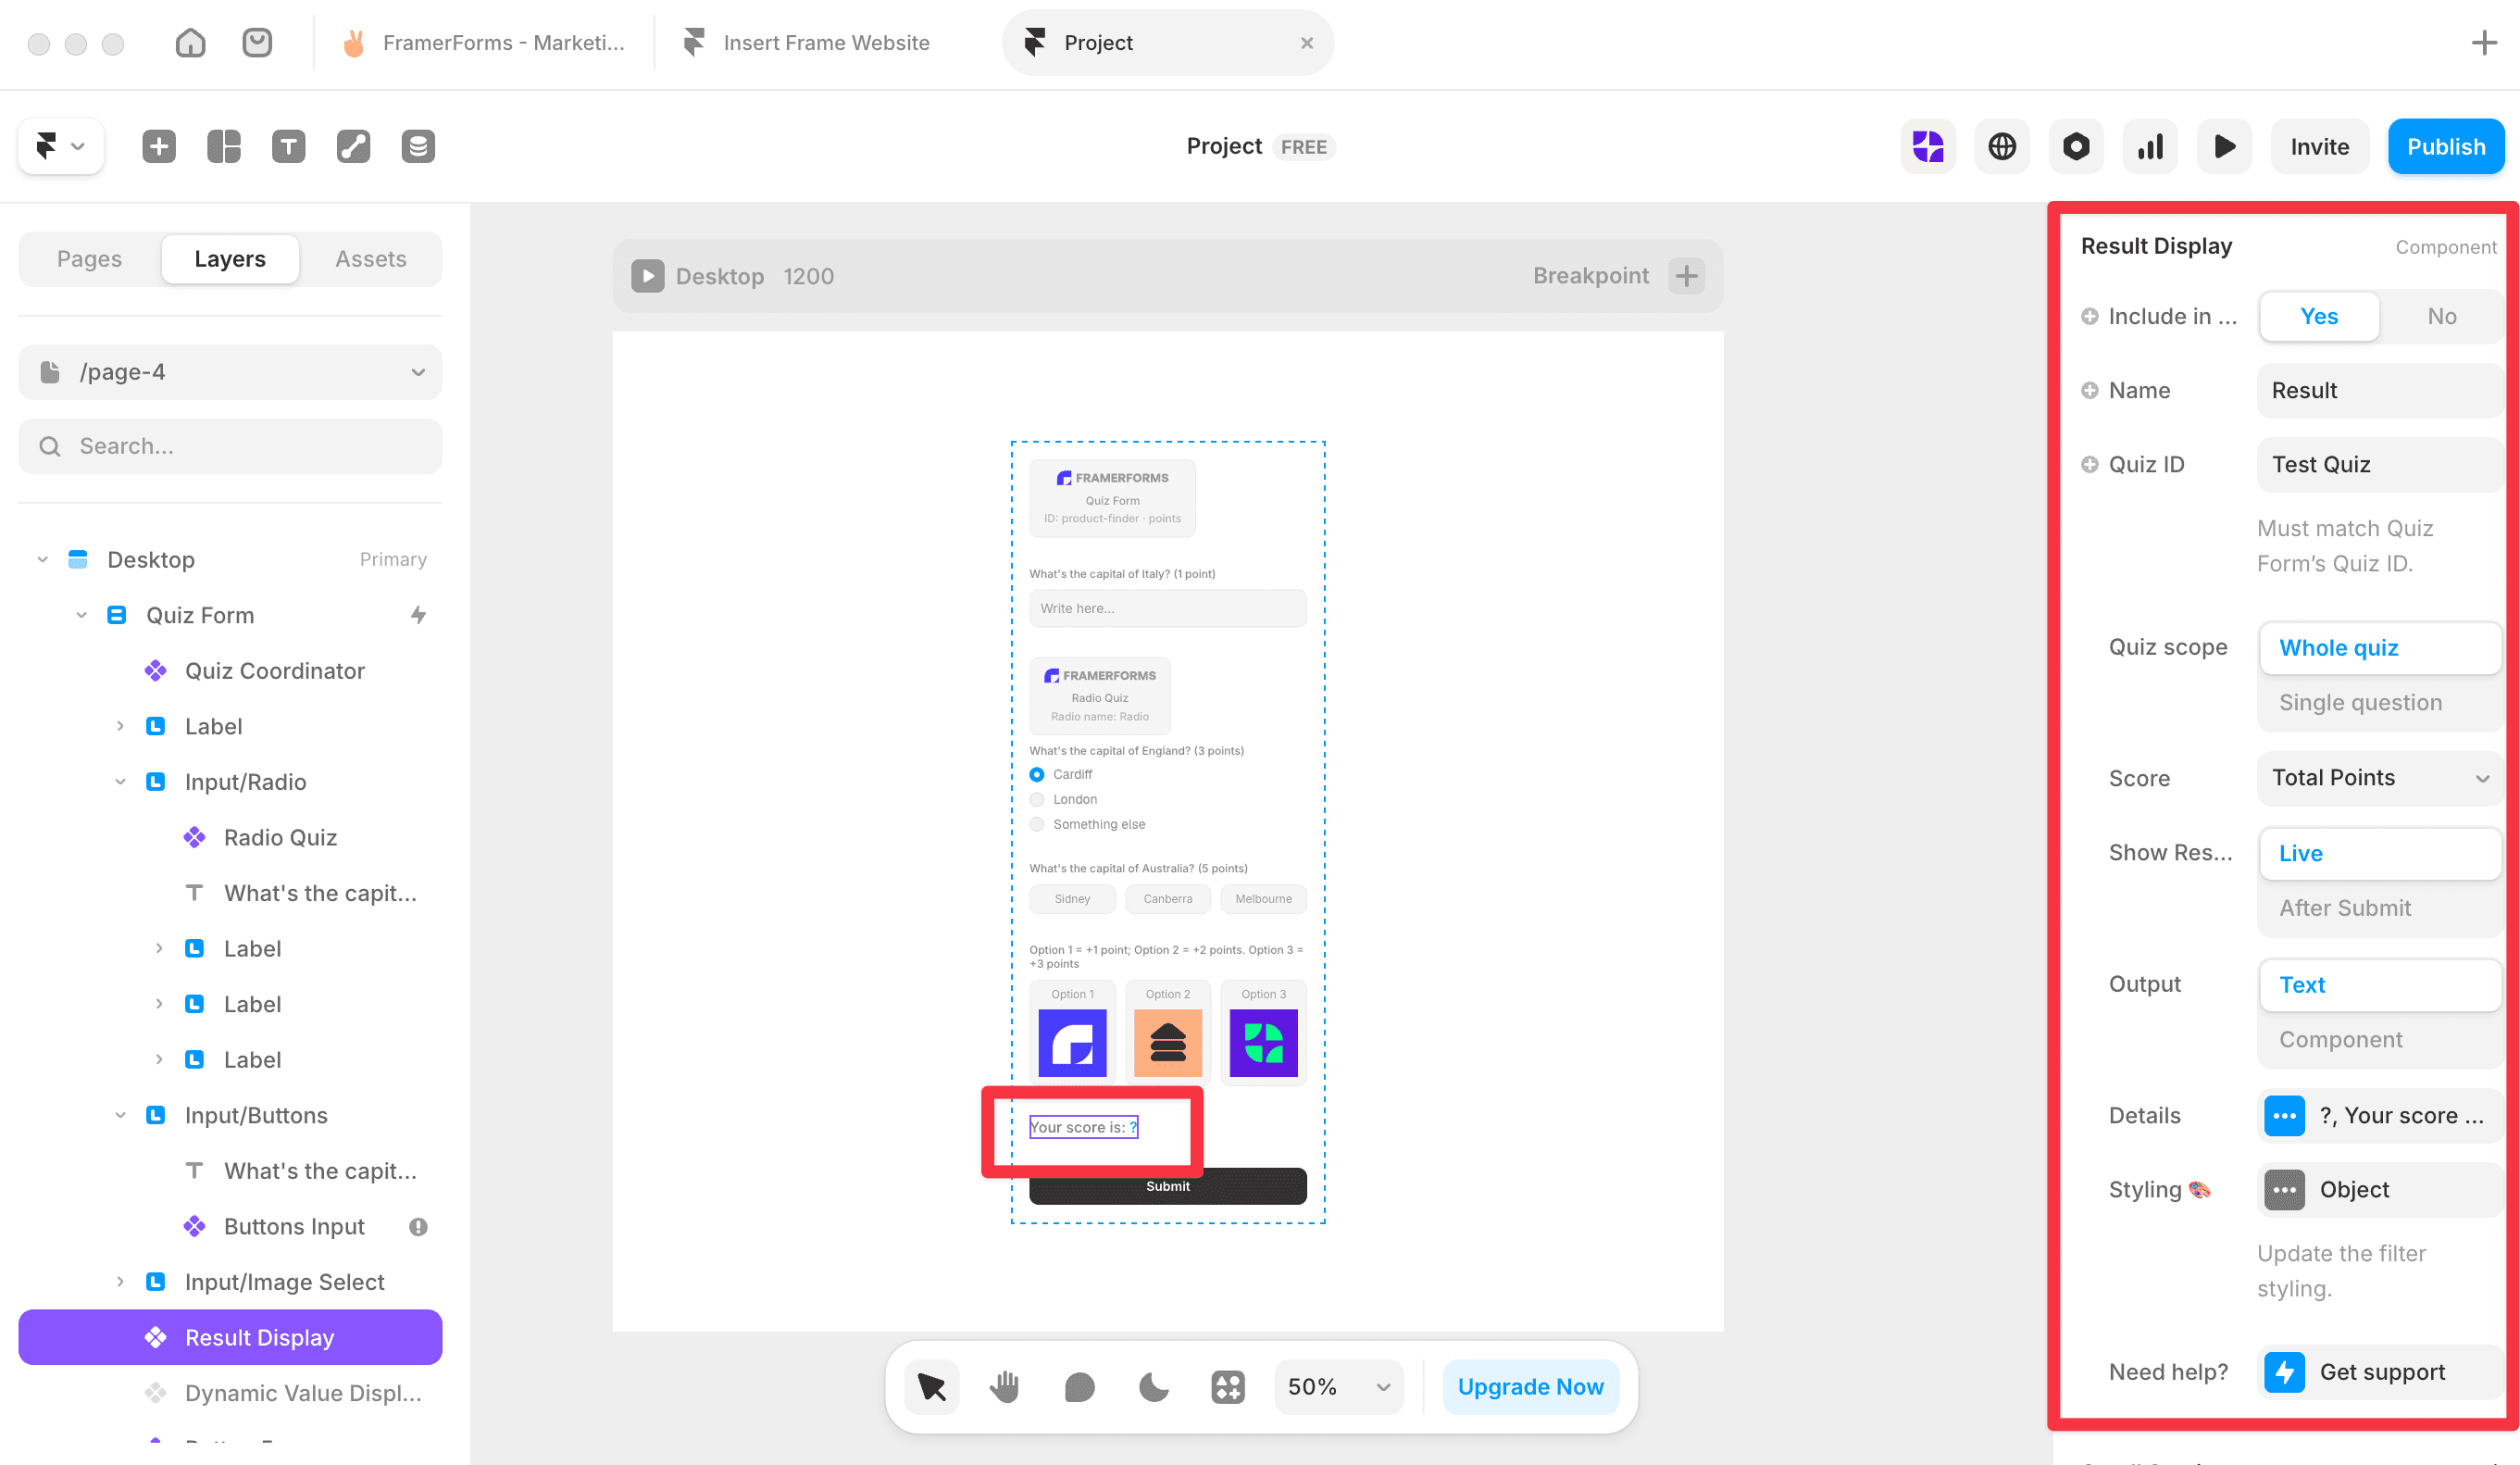Viewport: 2520px width, 1465px height.
Task: Set Include in to Yes
Action: [2319, 316]
